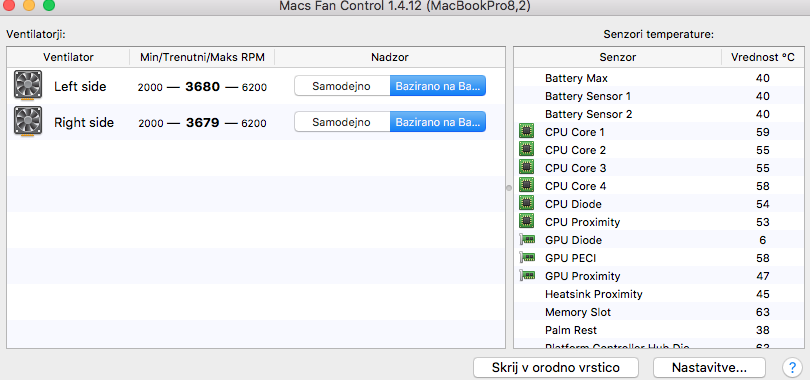This screenshot has width=810, height=380.
Task: Click the green zoom window button
Action: [49, 6]
